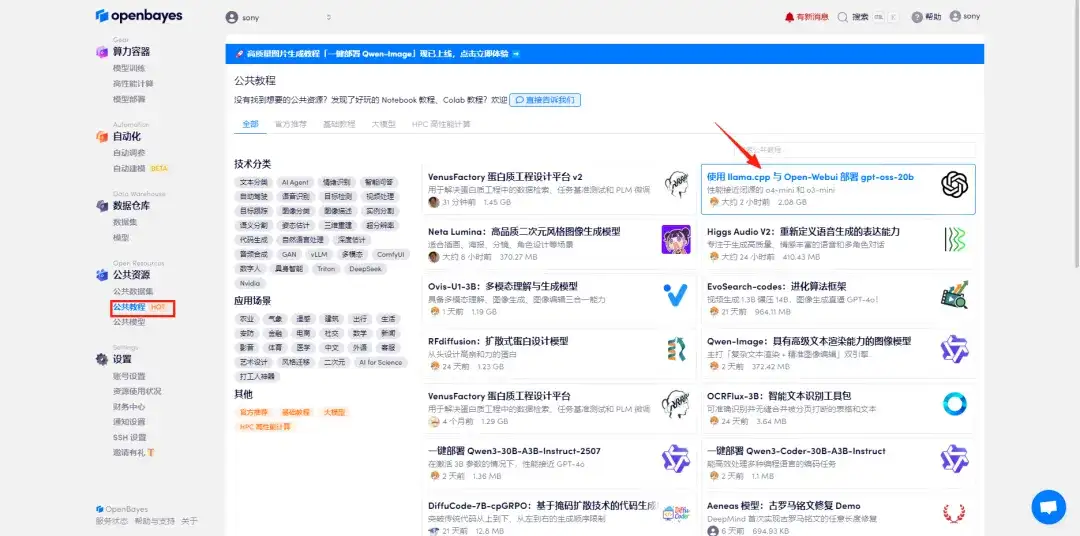
Task: Open 自动调参 in the sidebar
Action: [129, 152]
